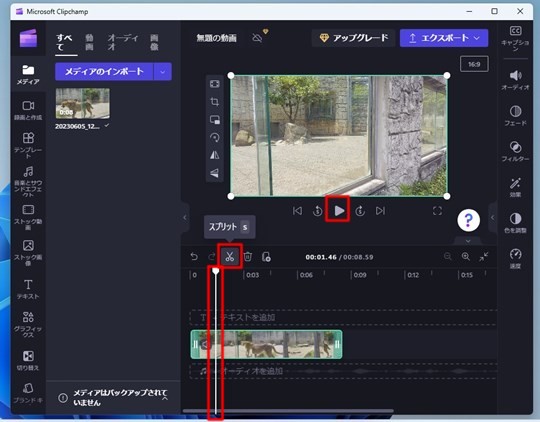Screen dimensions: 540x422
Task: Rewind five seconds in preview
Action: 318,210
